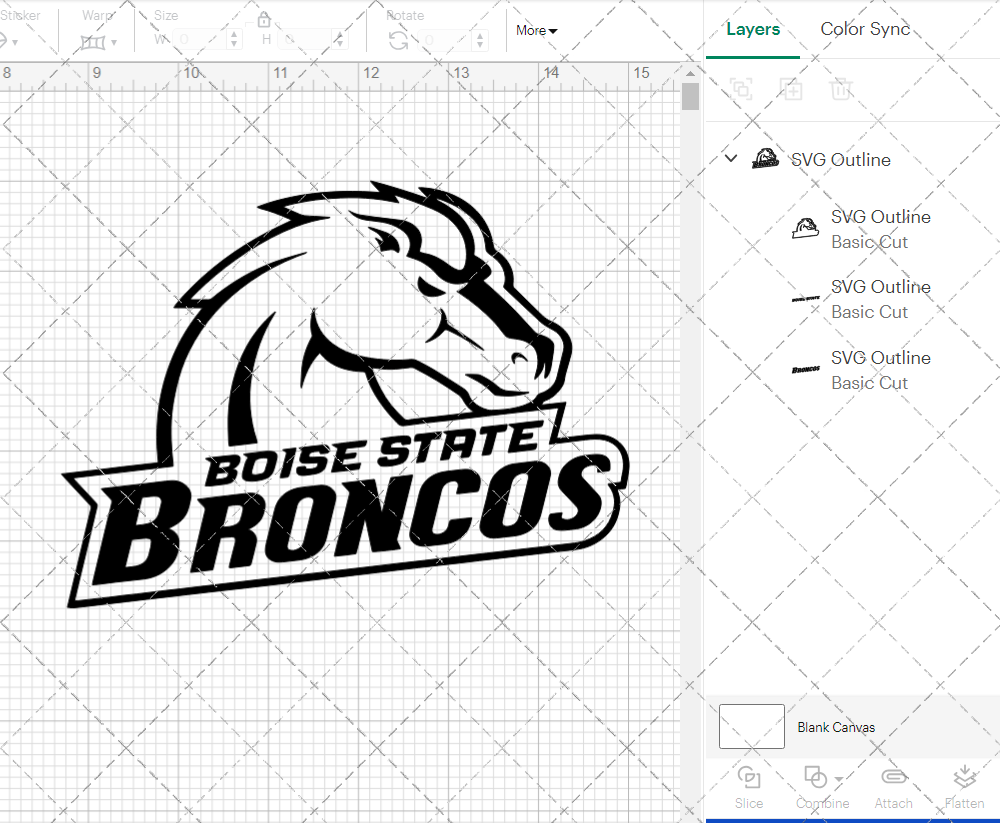The image size is (1000, 823).
Task: Open the More options dropdown
Action: [536, 31]
